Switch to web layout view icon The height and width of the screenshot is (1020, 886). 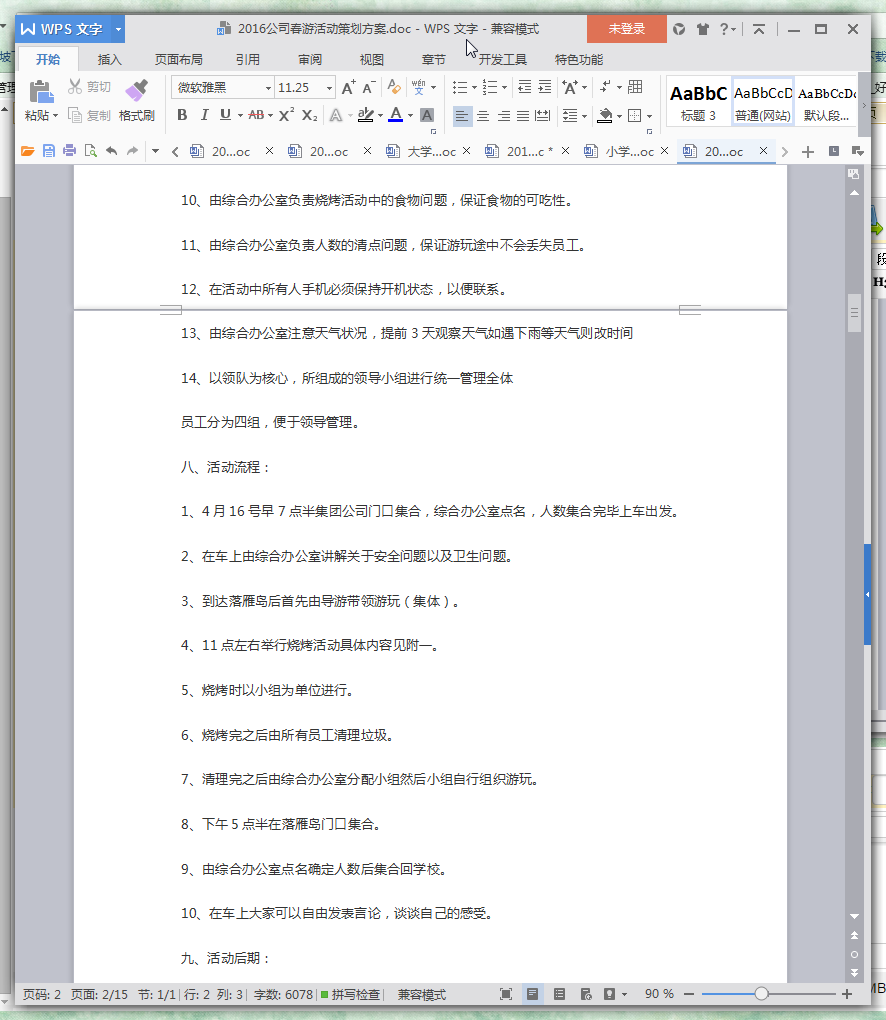point(585,994)
